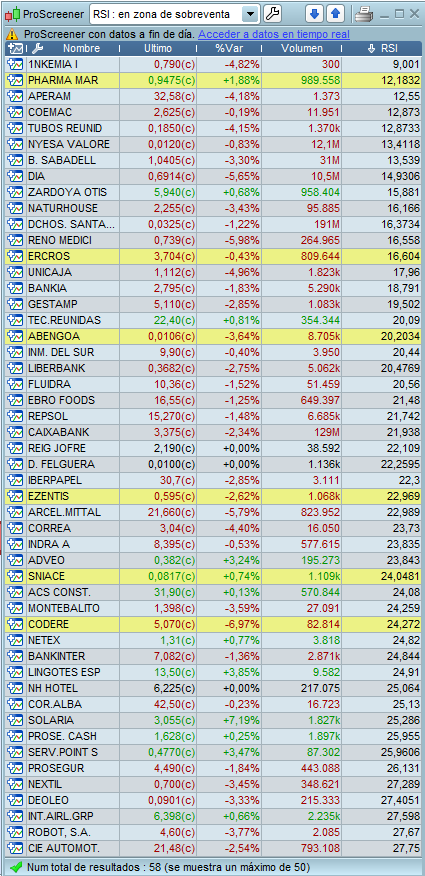
Task: Open chart icon for CAIXABANK
Action: pos(15,432)
